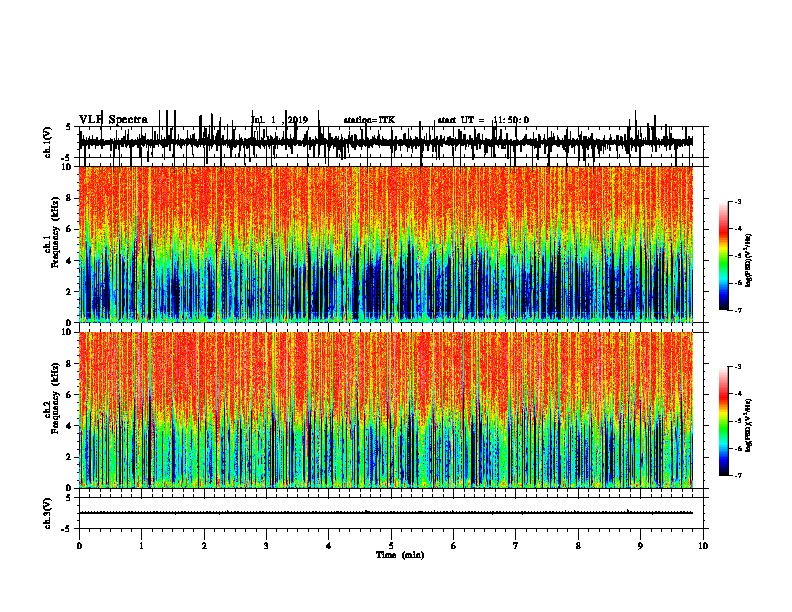Image resolution: width=792 pixels, height=612 pixels.
Task: Click the ch.1 voltage waveform trace
Action: point(386,142)
